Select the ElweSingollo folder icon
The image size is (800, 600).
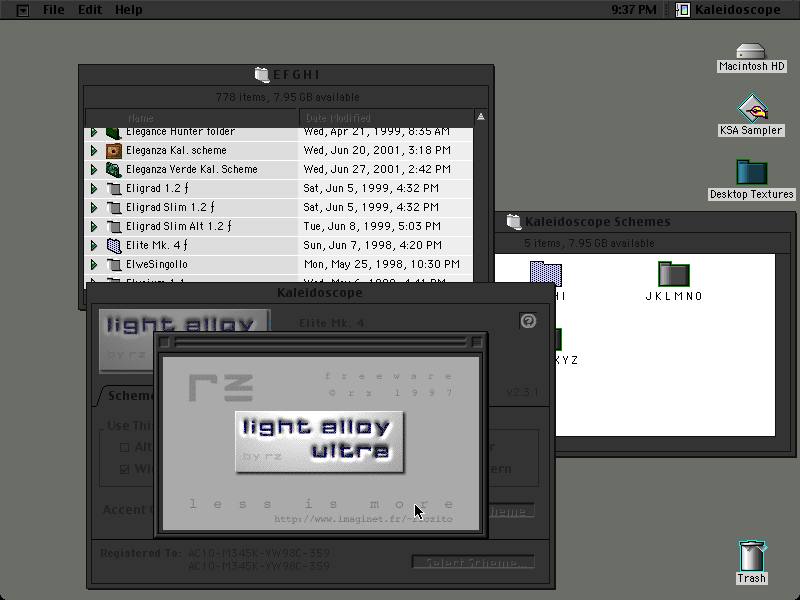click(113, 264)
